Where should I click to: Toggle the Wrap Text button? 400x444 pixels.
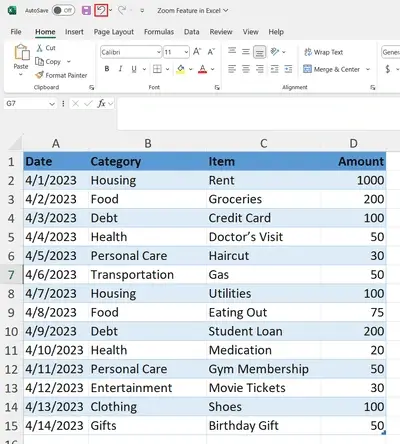point(324,52)
